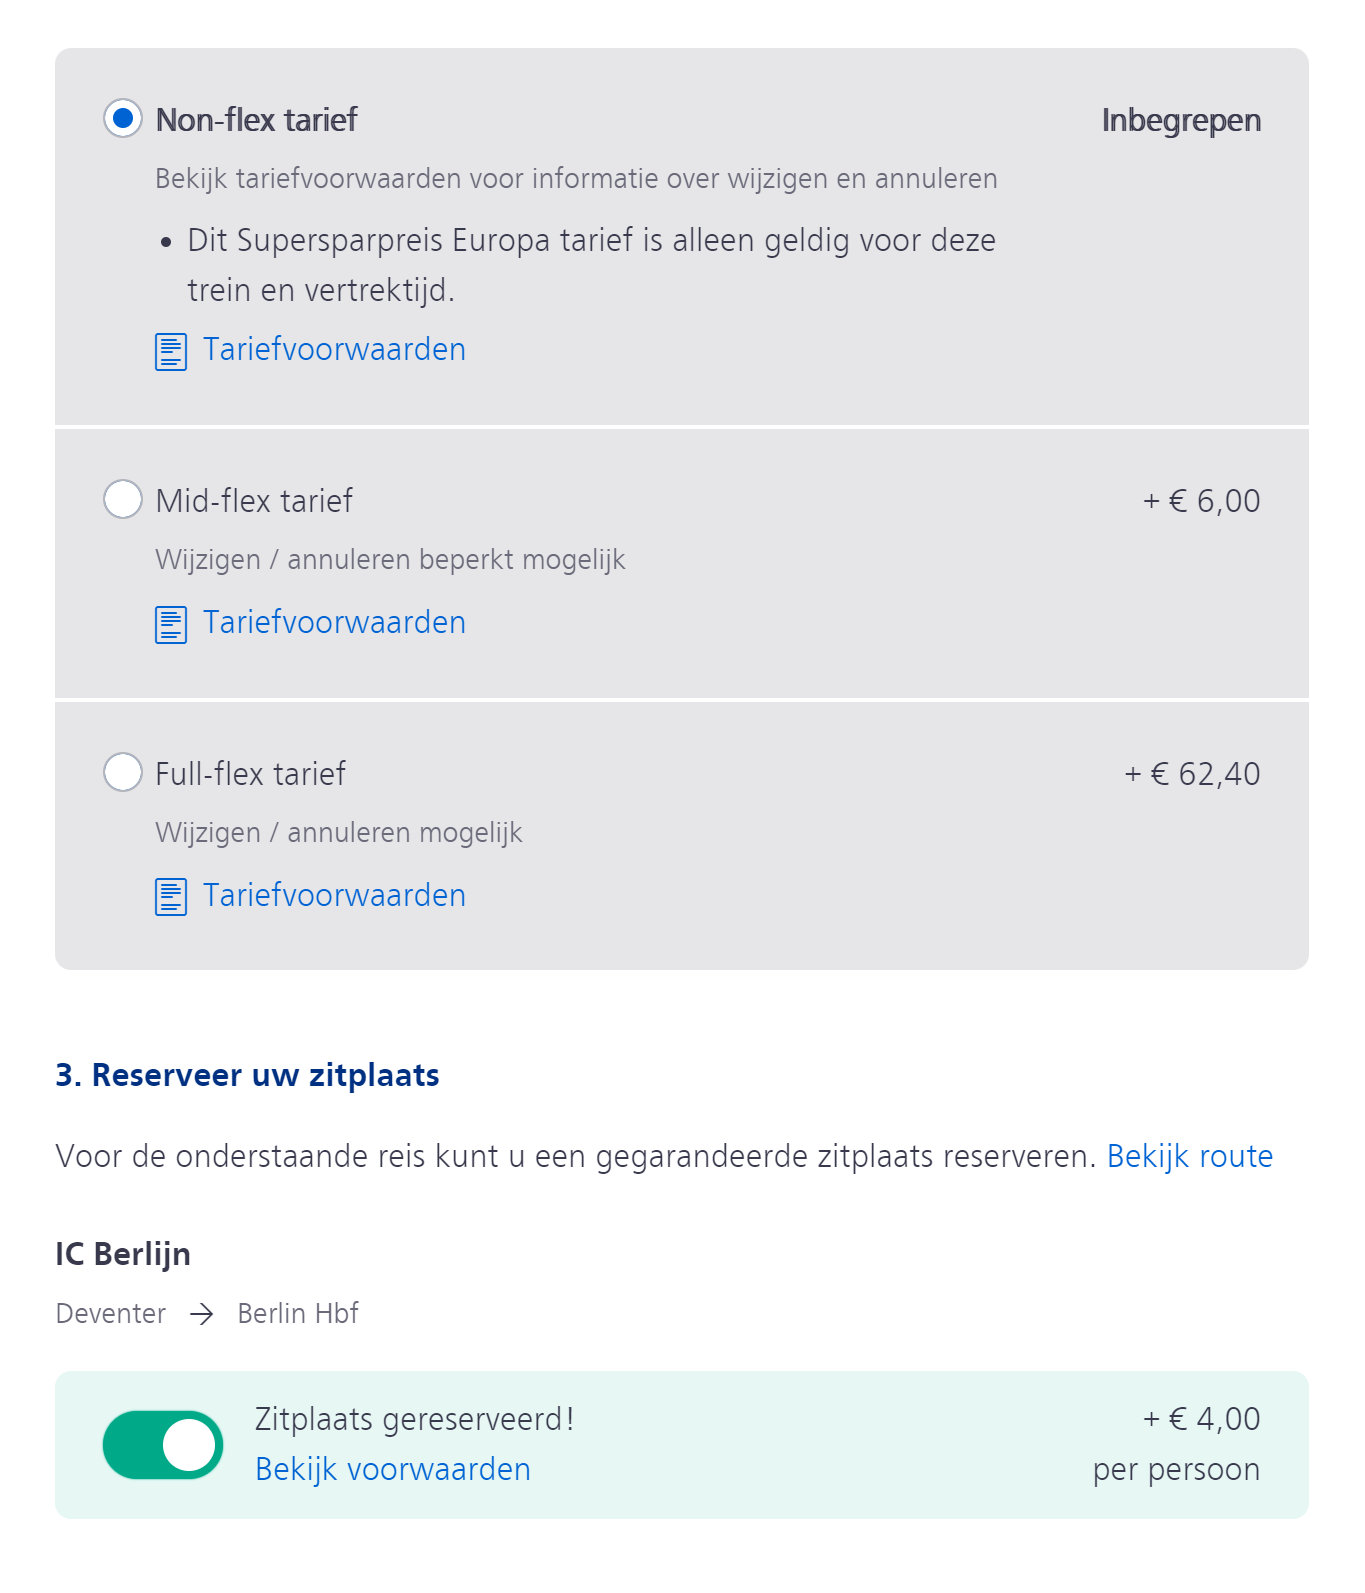This screenshot has height=1593, width=1365.
Task: Toggle off the seat reservation switch
Action: click(163, 1445)
